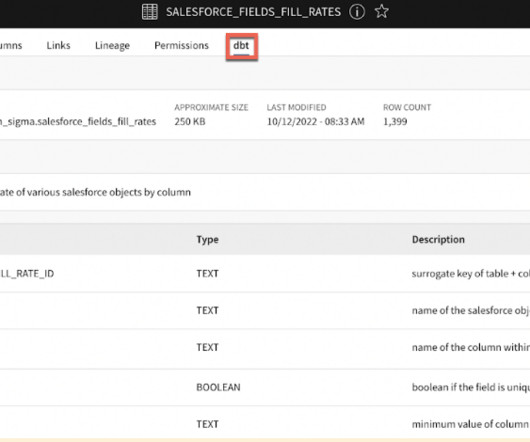
Task: Click the APPROXIMATE SIZE label
Action: point(211,107)
